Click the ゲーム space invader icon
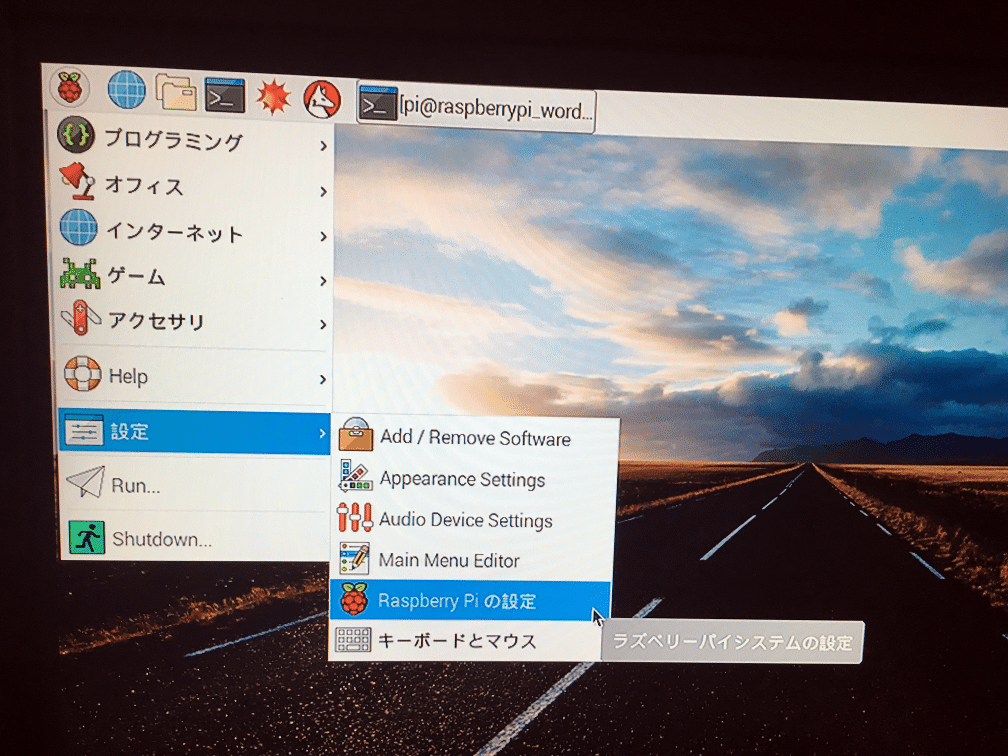The width and height of the screenshot is (1008, 756). click(80, 273)
